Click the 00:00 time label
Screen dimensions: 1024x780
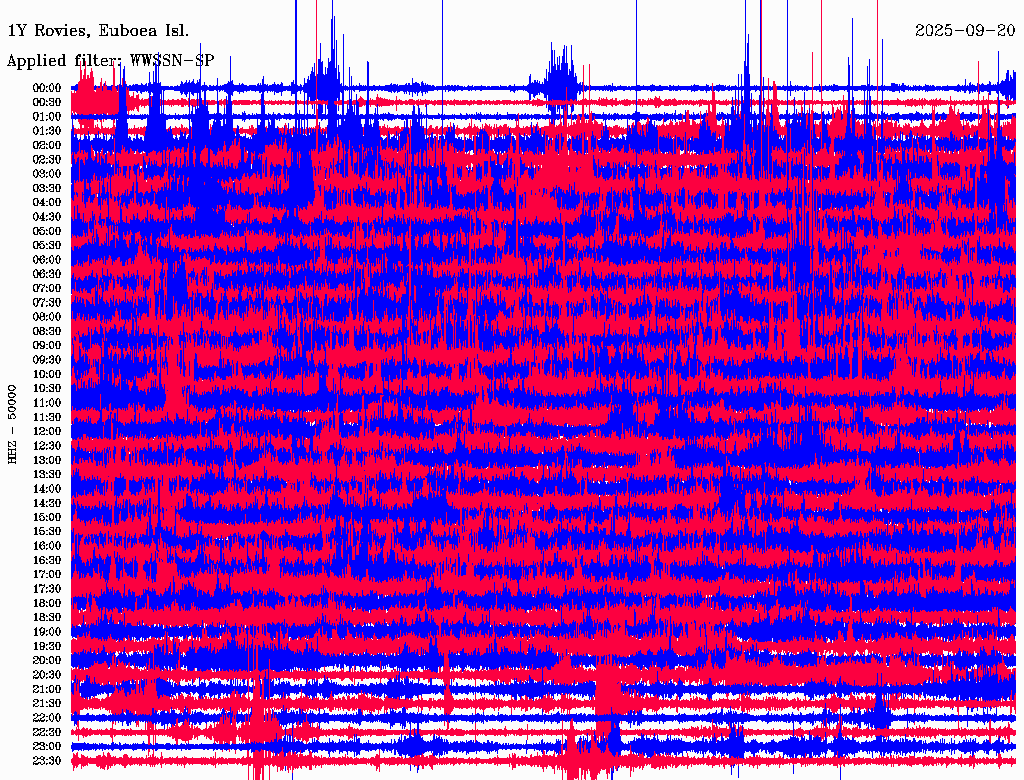point(47,88)
